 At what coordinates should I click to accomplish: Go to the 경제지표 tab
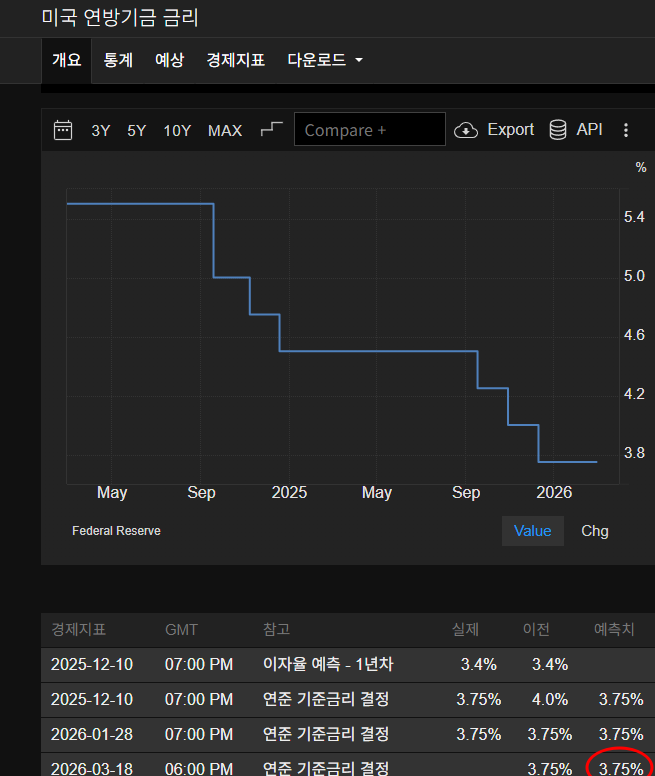(235, 60)
